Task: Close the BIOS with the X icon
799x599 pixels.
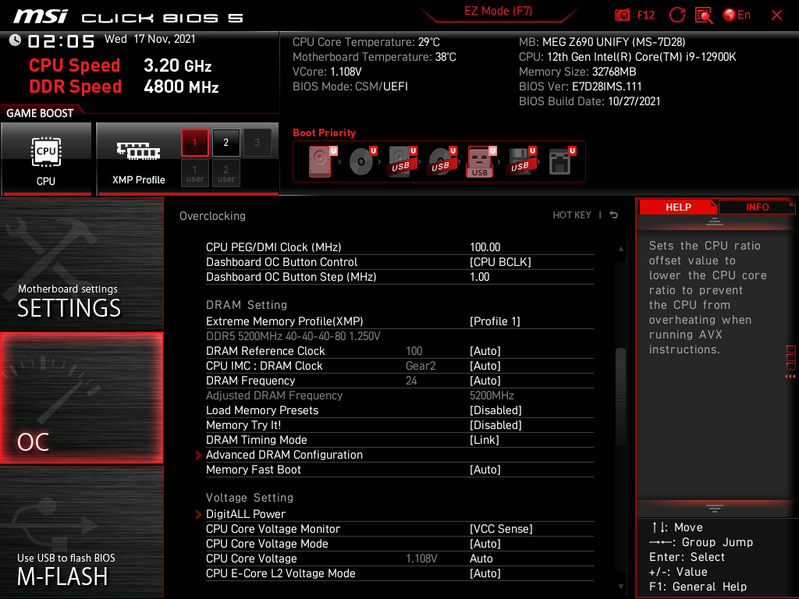Action: tap(777, 15)
